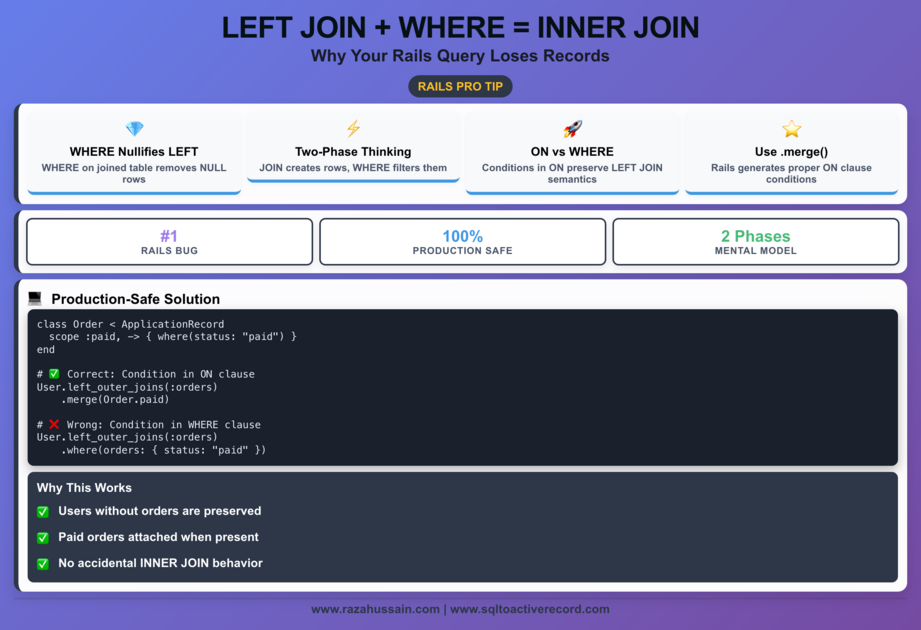This screenshot has width=921, height=630.
Task: Click 'Rails generates proper ON clause conditions'
Action: [791, 173]
